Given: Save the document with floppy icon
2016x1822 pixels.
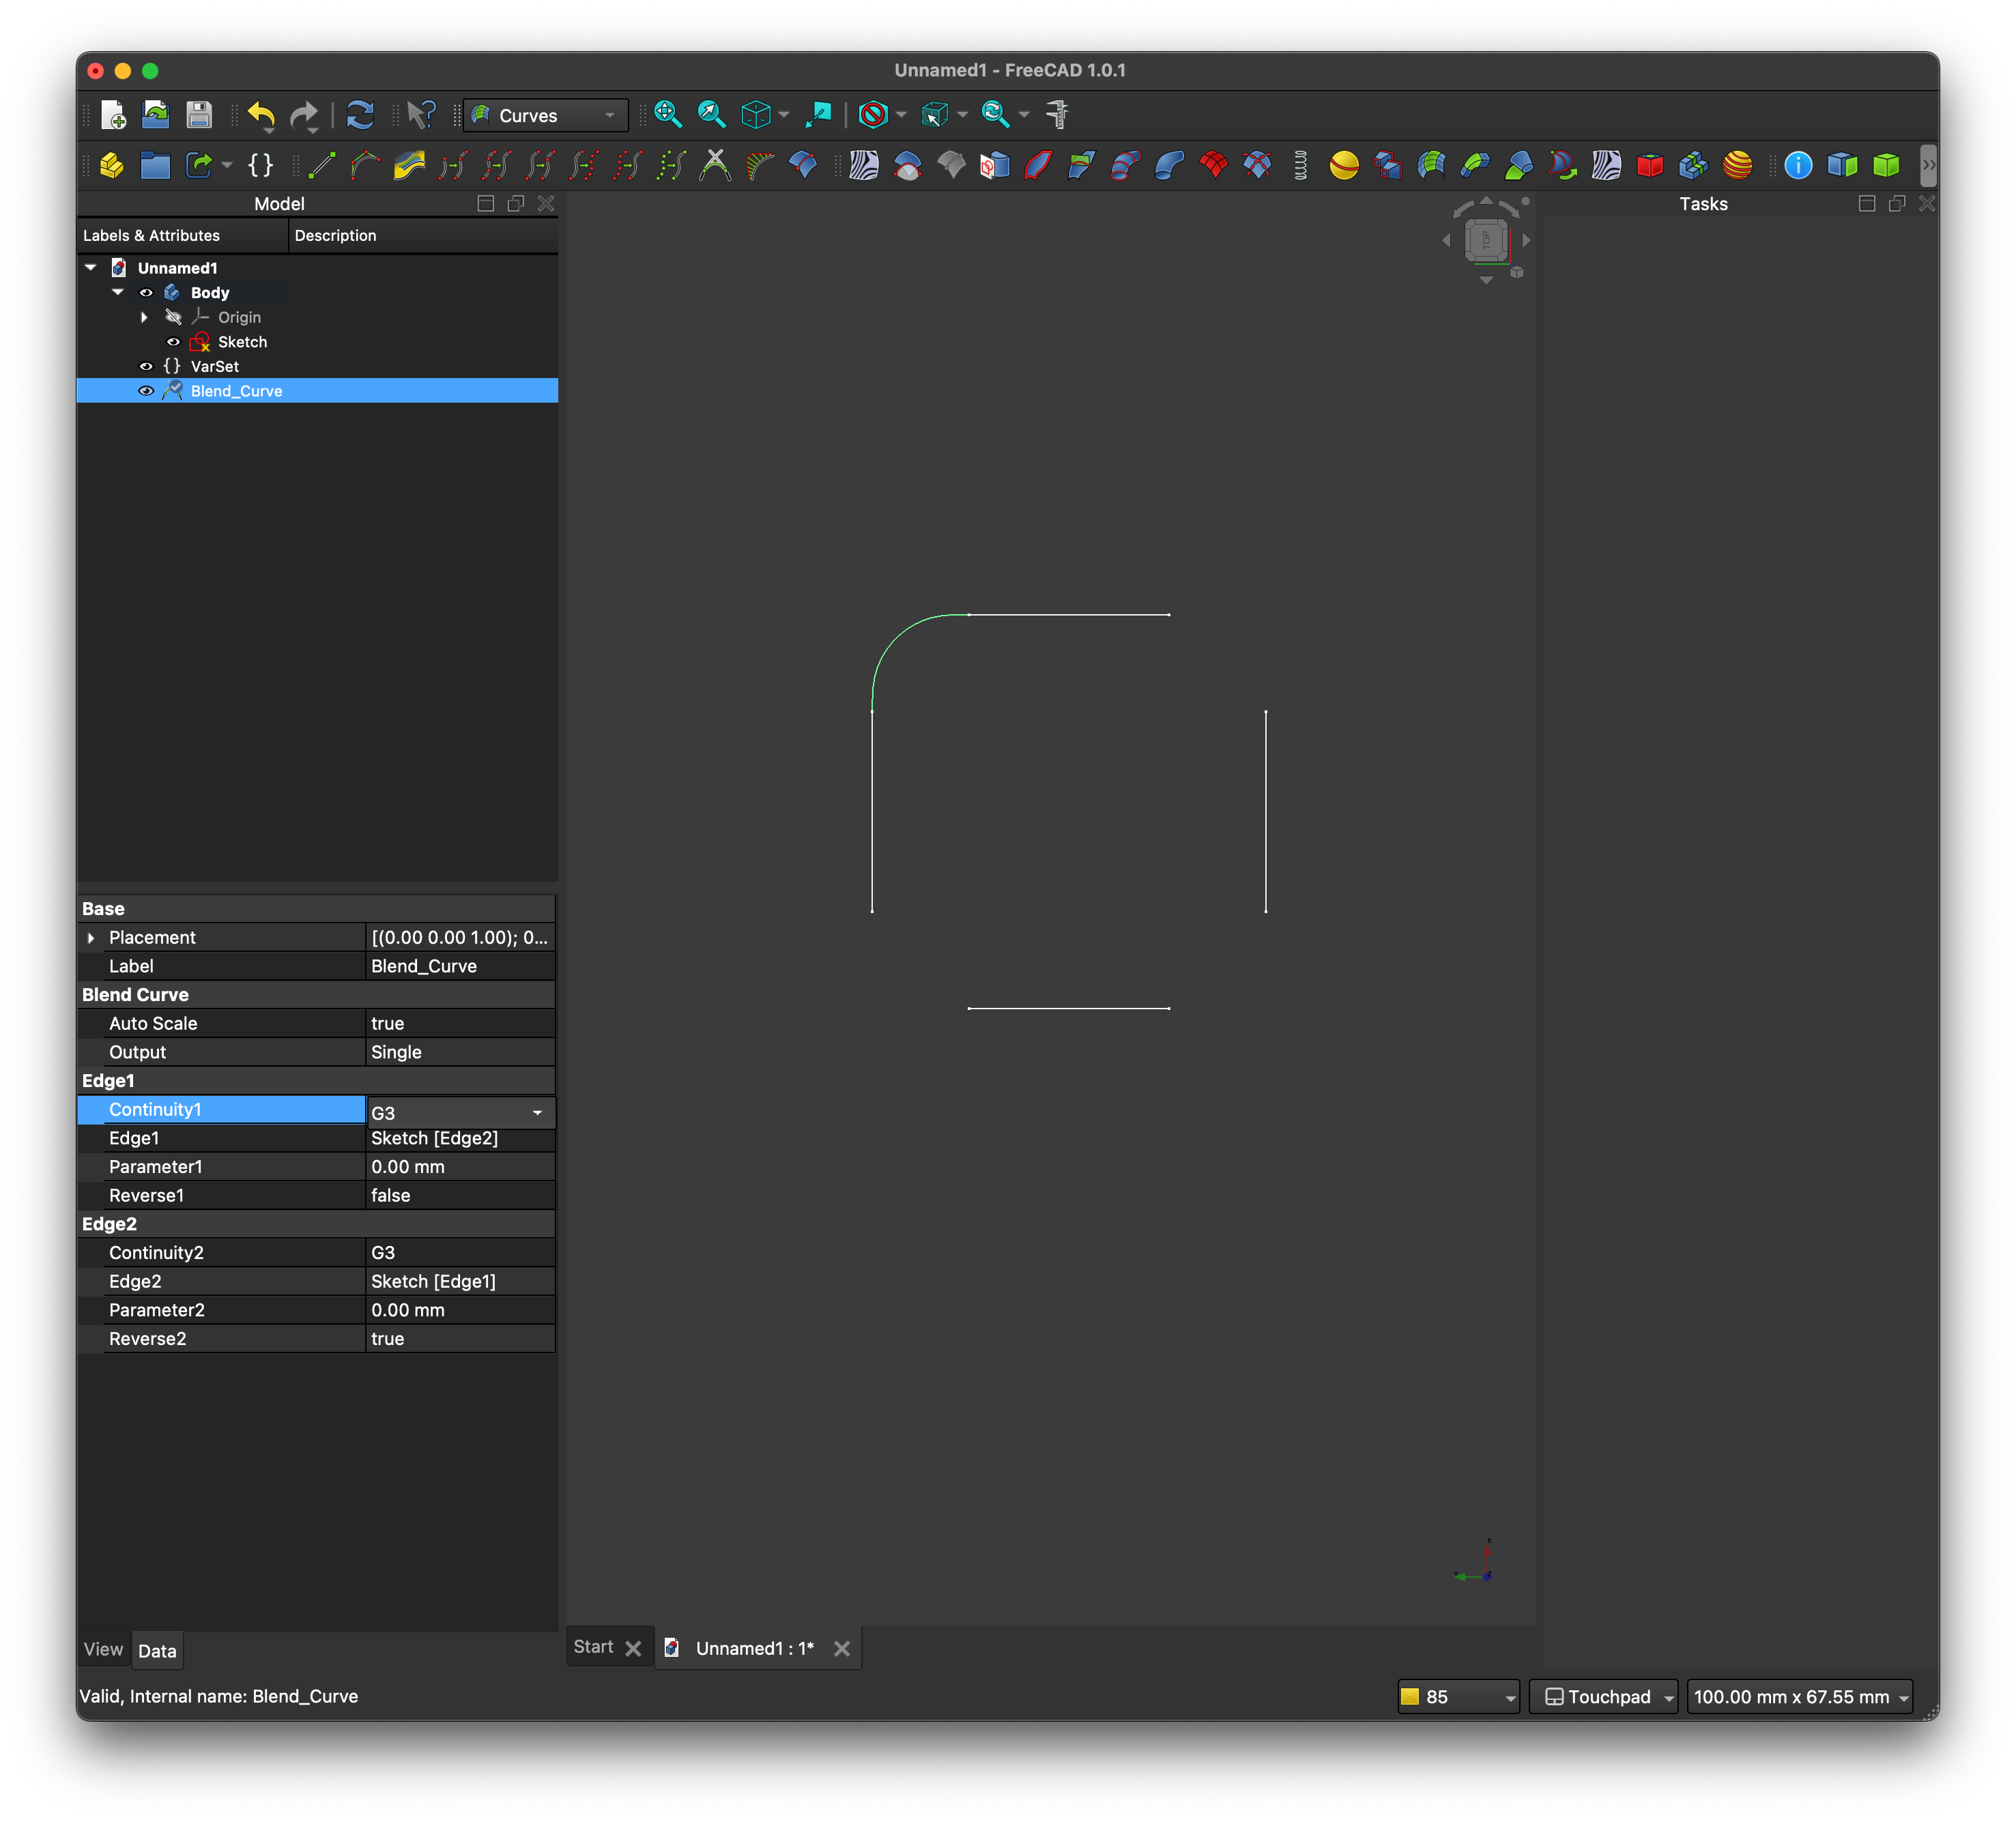Looking at the screenshot, I should [199, 115].
